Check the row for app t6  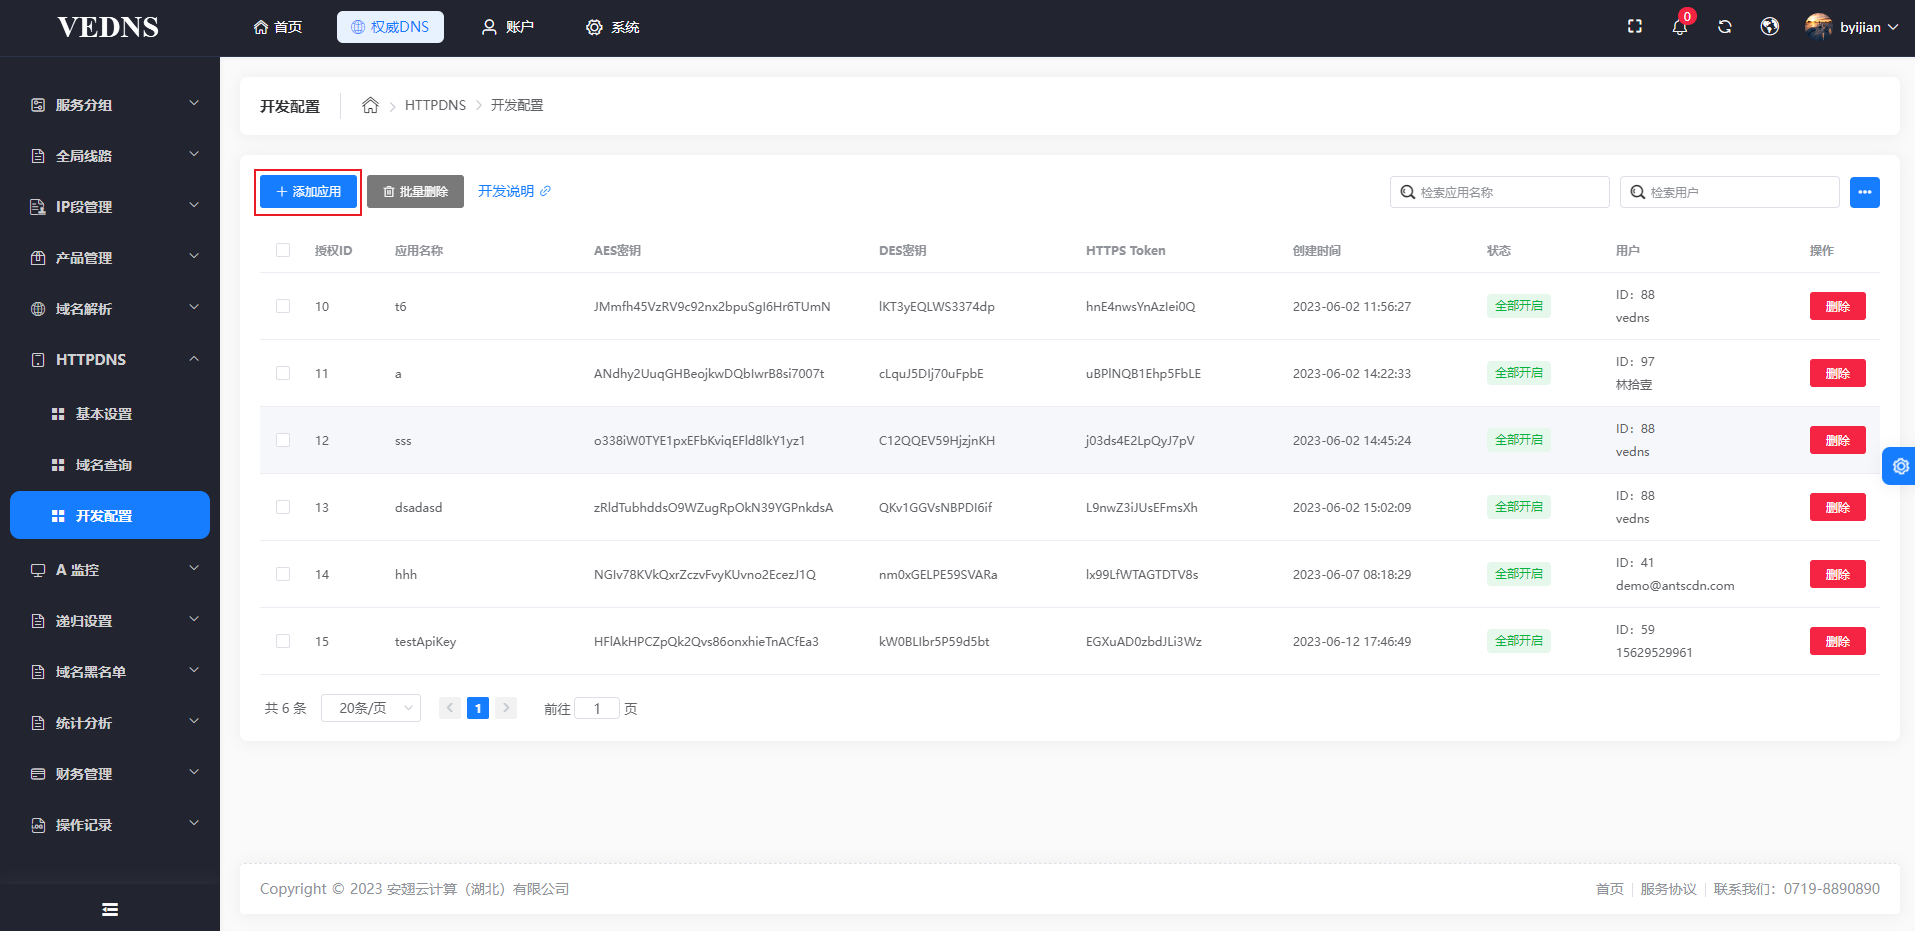tap(283, 306)
